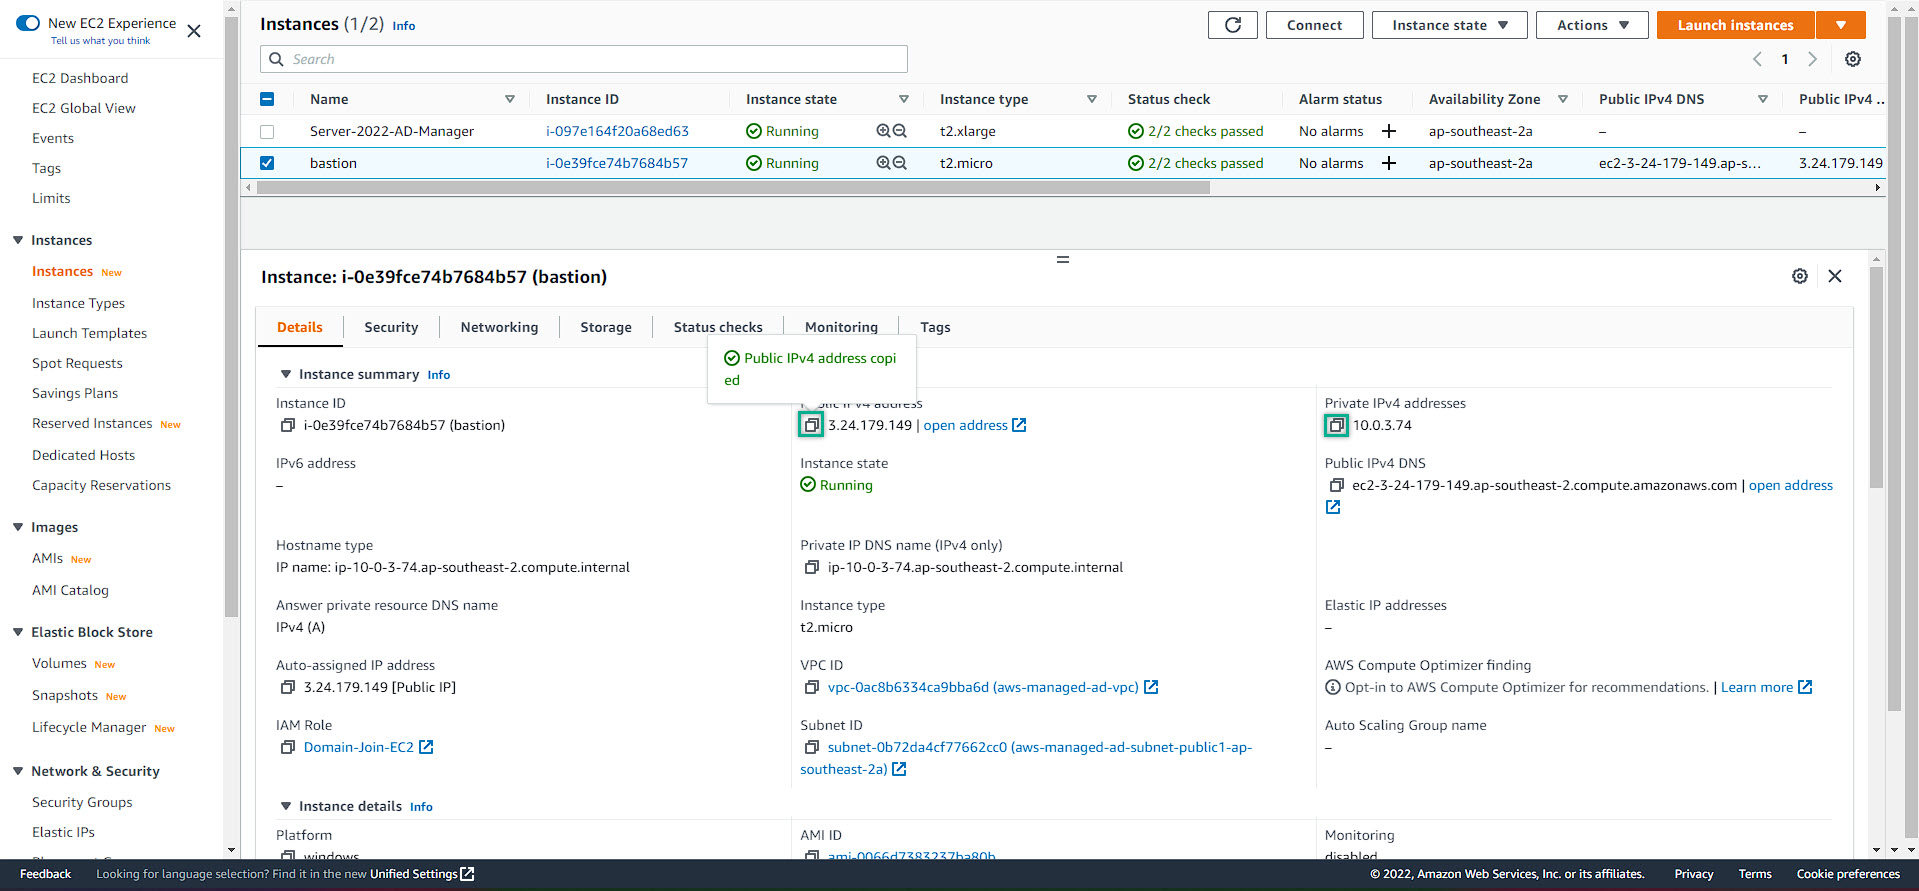Viewport: 1919px width, 891px height.
Task: Open instance ID link i-097e164f20a68ed63
Action: 617,131
